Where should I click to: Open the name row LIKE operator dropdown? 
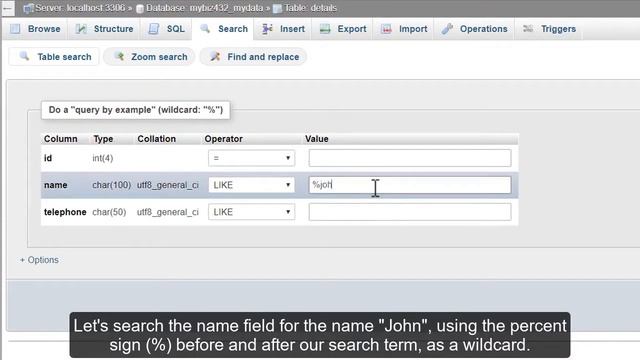point(251,185)
